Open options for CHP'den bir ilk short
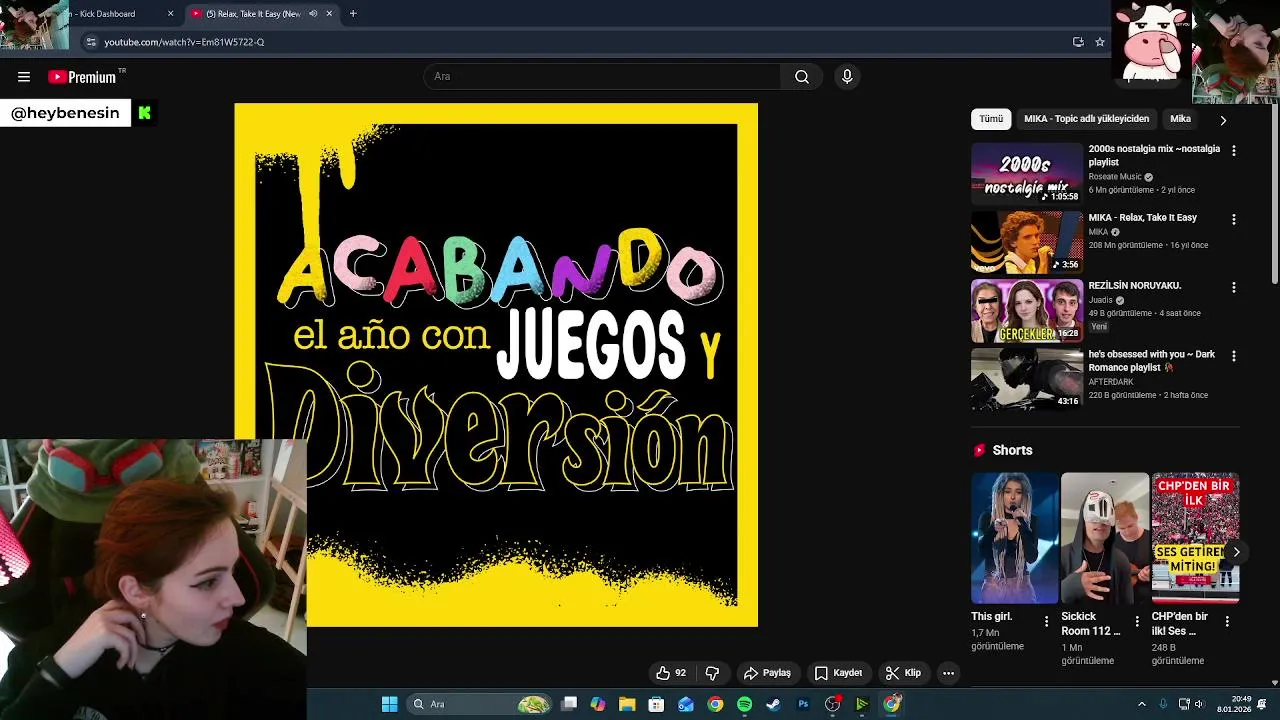This screenshot has width=1280, height=720. tap(1227, 621)
